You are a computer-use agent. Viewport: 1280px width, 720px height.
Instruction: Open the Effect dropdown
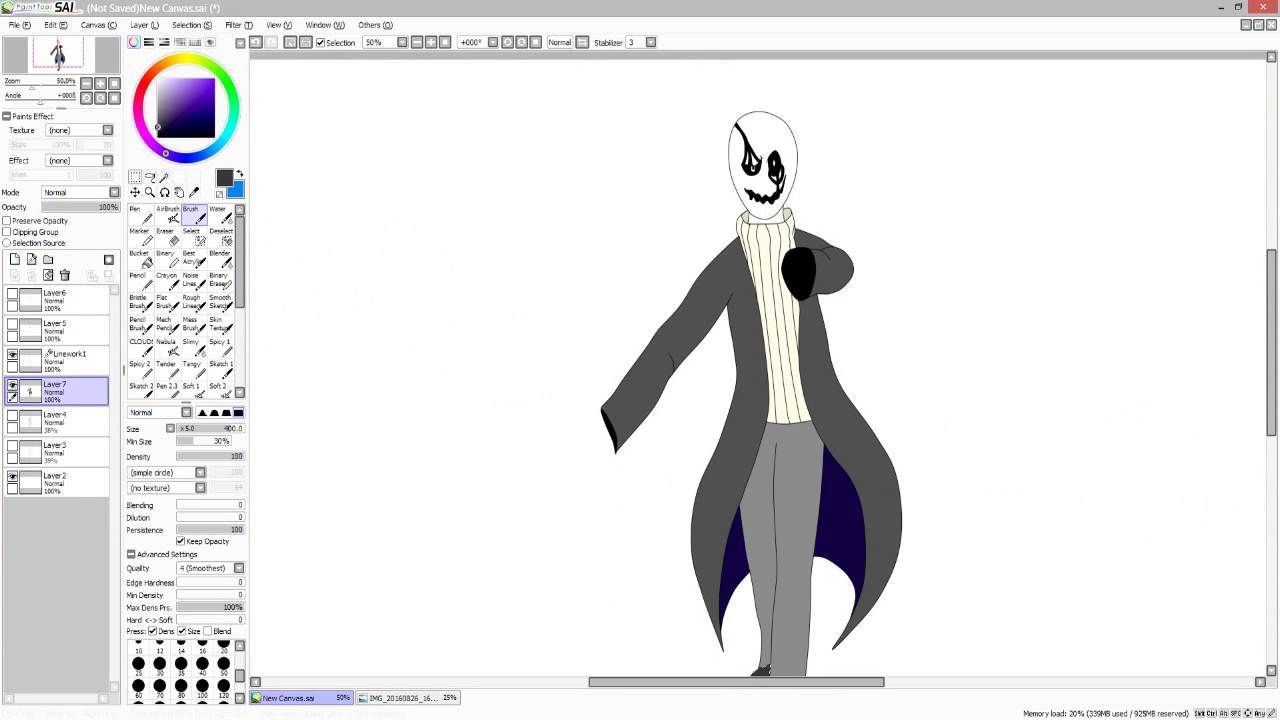(107, 160)
